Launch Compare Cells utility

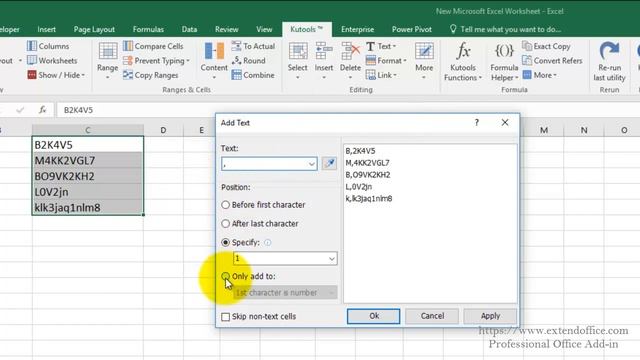(x=153, y=46)
